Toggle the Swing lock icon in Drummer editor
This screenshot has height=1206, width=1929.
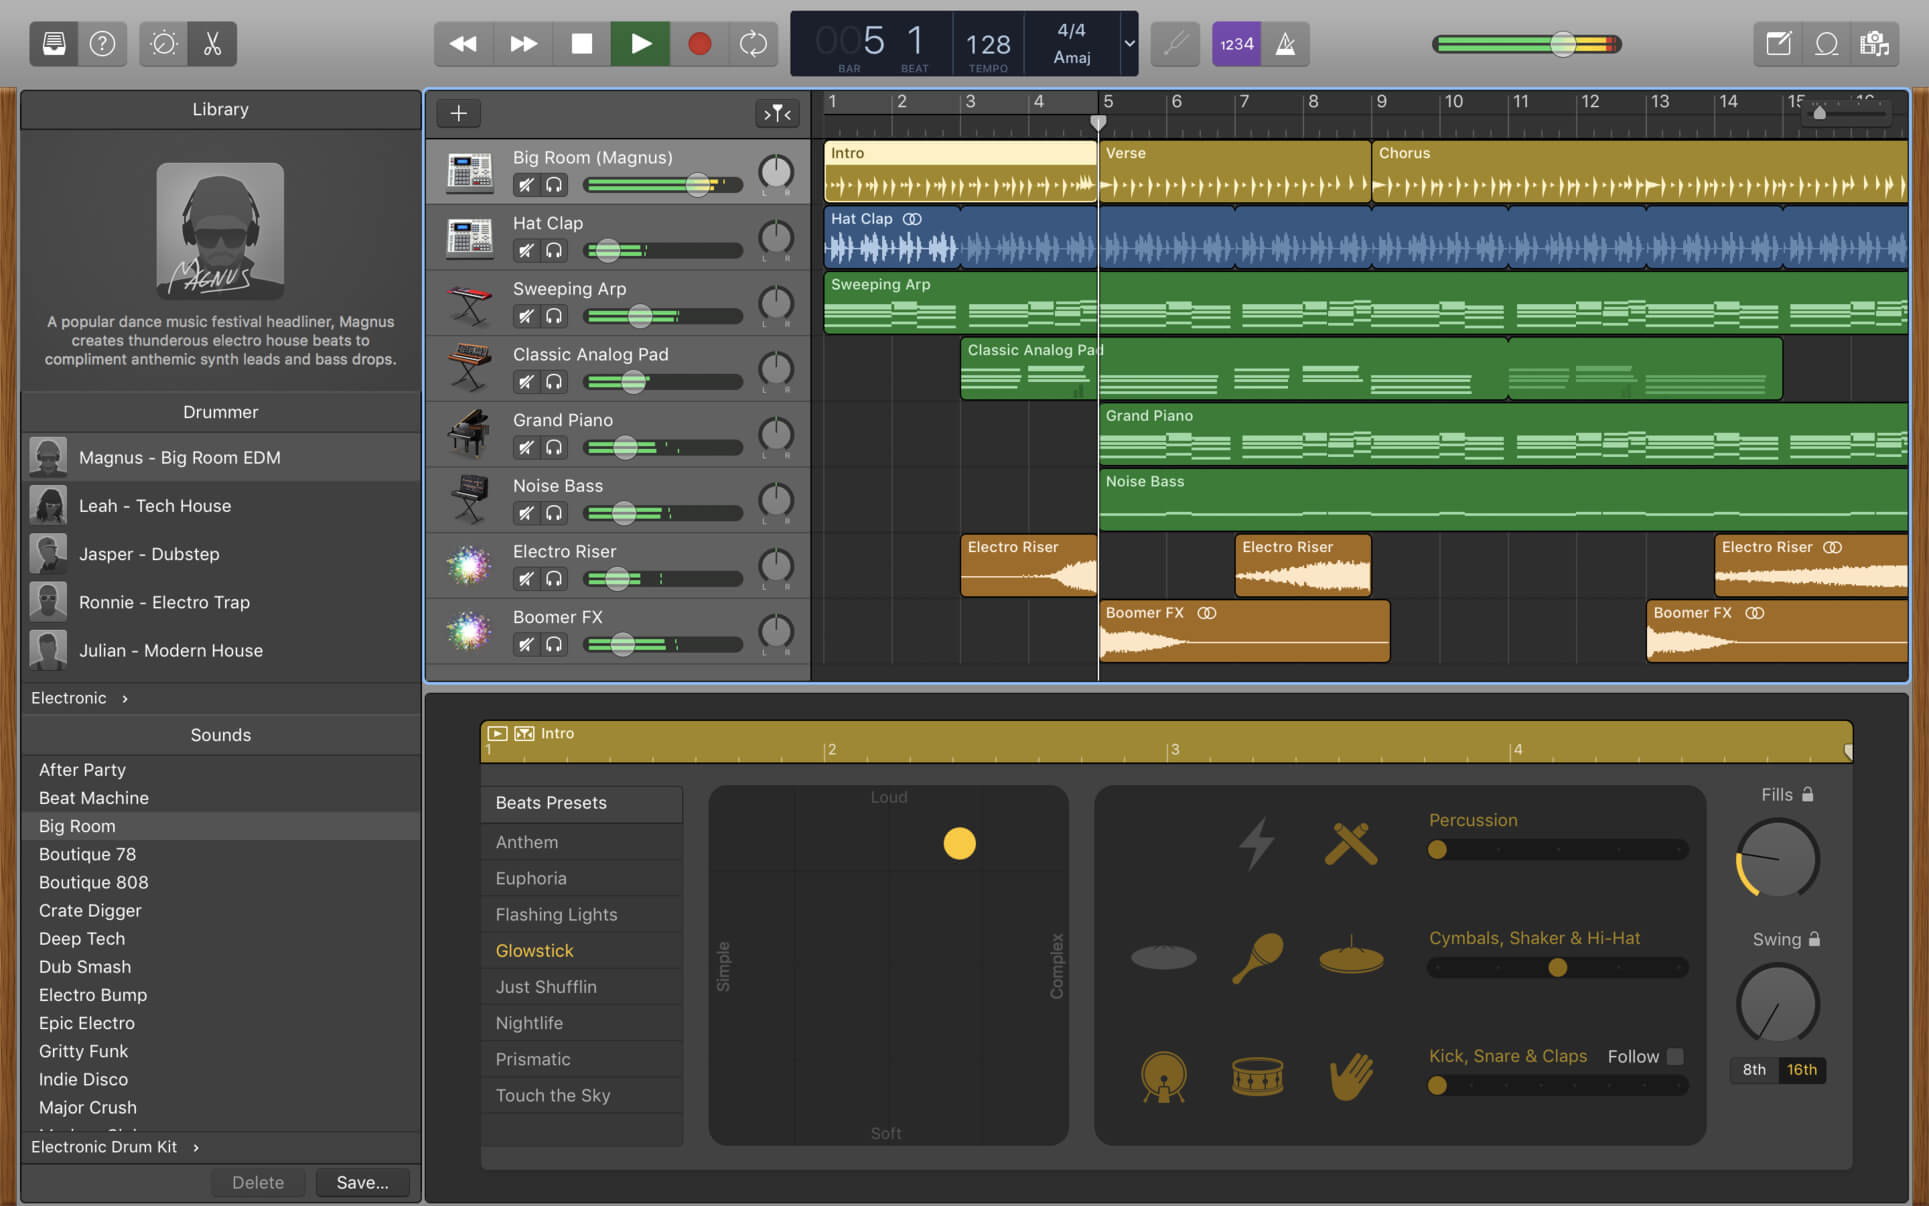coord(1814,938)
